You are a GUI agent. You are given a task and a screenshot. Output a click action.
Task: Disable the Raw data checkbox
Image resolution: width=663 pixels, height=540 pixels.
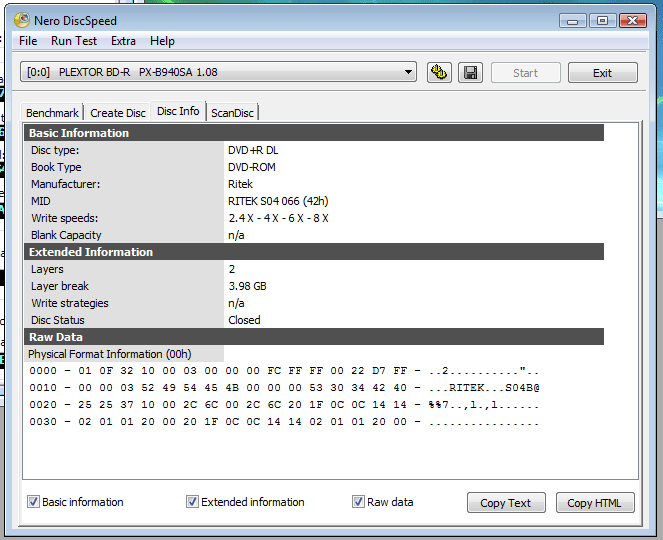pos(359,502)
